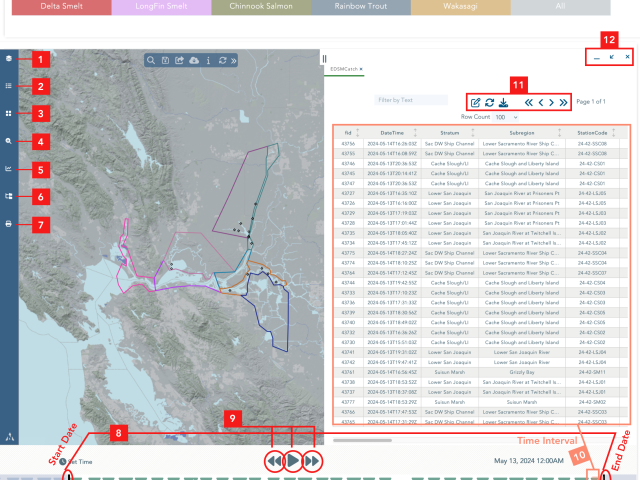640x480 pixels.
Task: Select the LongFin Smelt species tab
Action: (161, 7)
